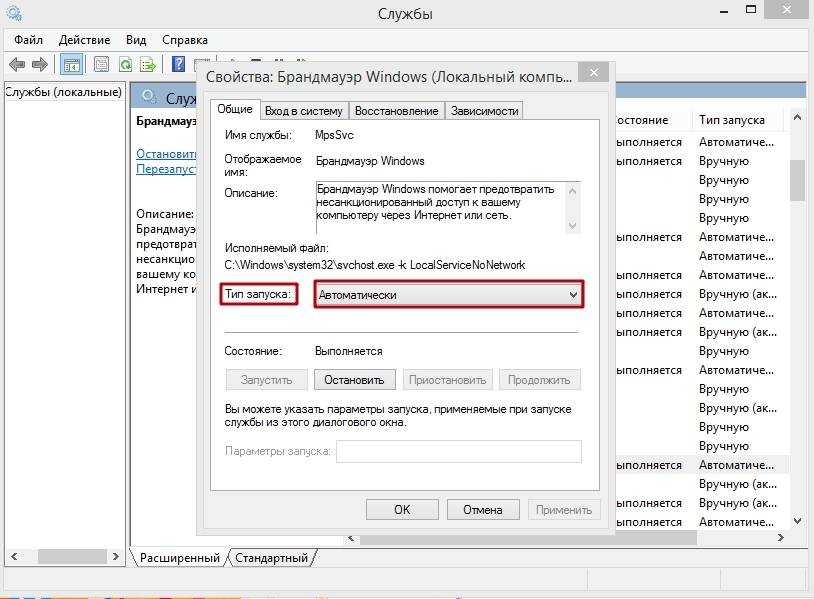Click the Отмена button
Screen dimensions: 814x599
[x=482, y=509]
